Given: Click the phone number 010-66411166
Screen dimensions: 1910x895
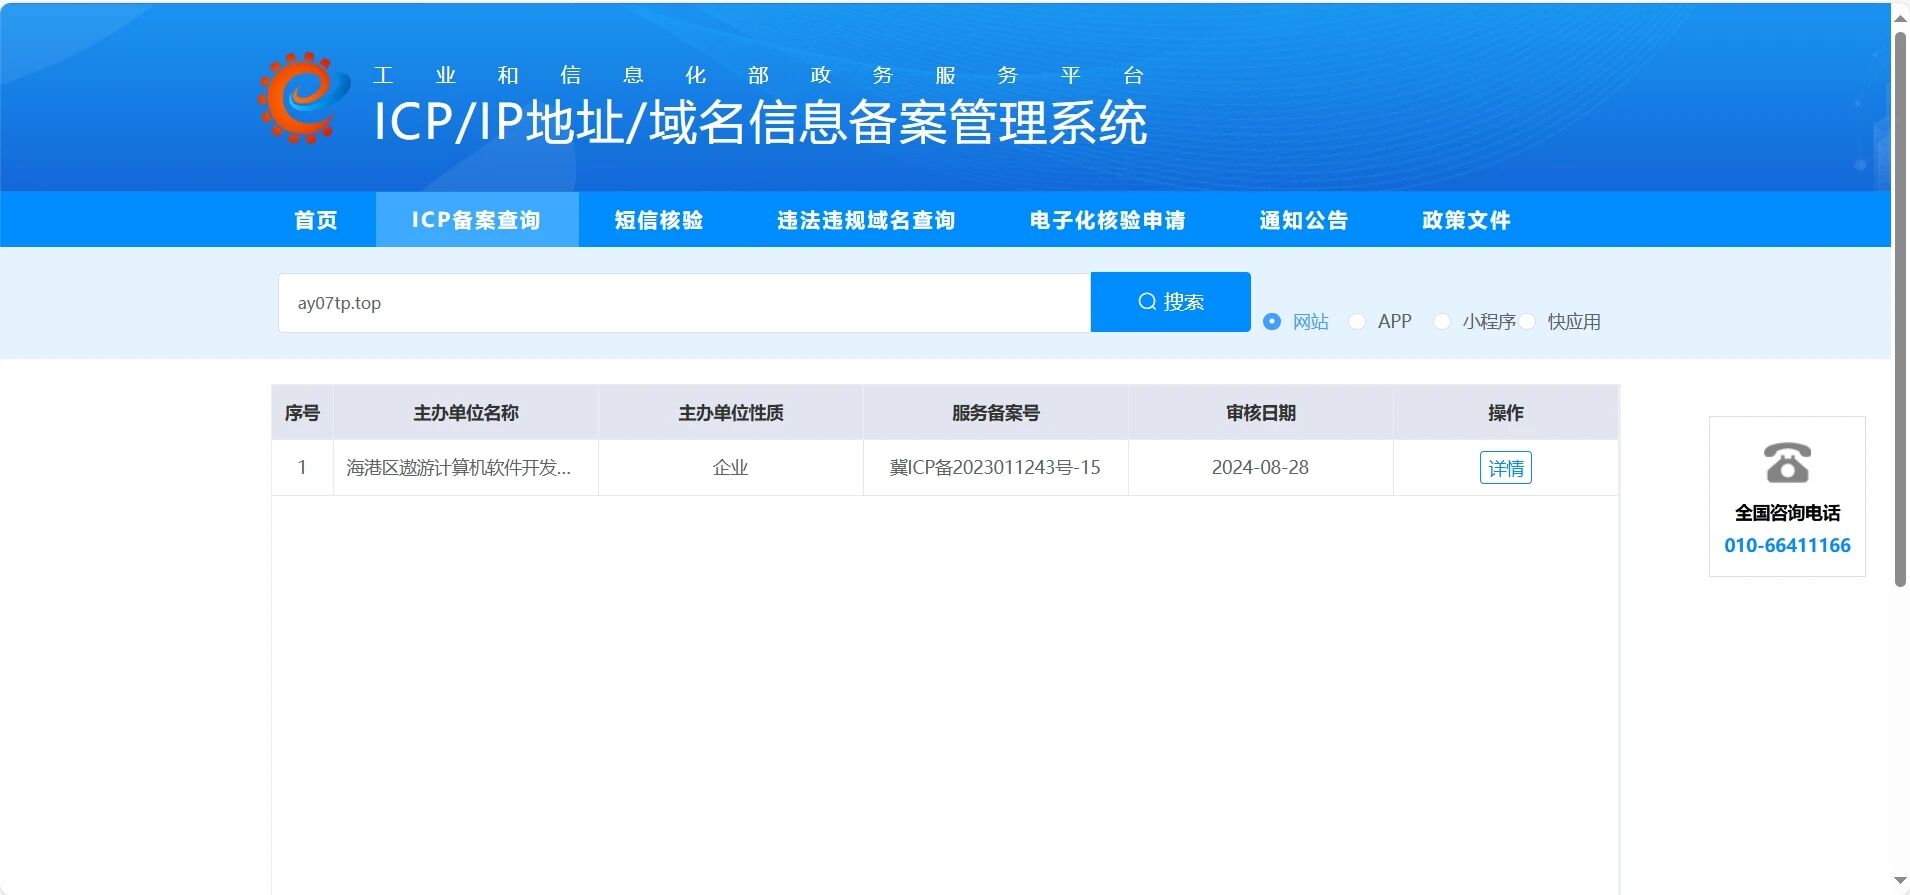Looking at the screenshot, I should (x=1787, y=545).
